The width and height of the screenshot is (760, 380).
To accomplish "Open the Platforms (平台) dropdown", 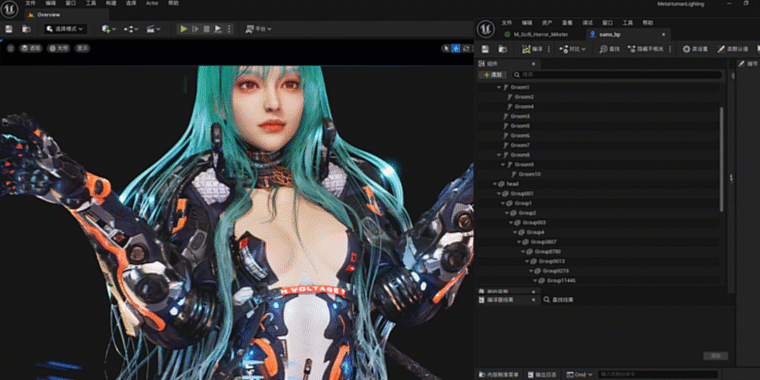I will pos(258,29).
